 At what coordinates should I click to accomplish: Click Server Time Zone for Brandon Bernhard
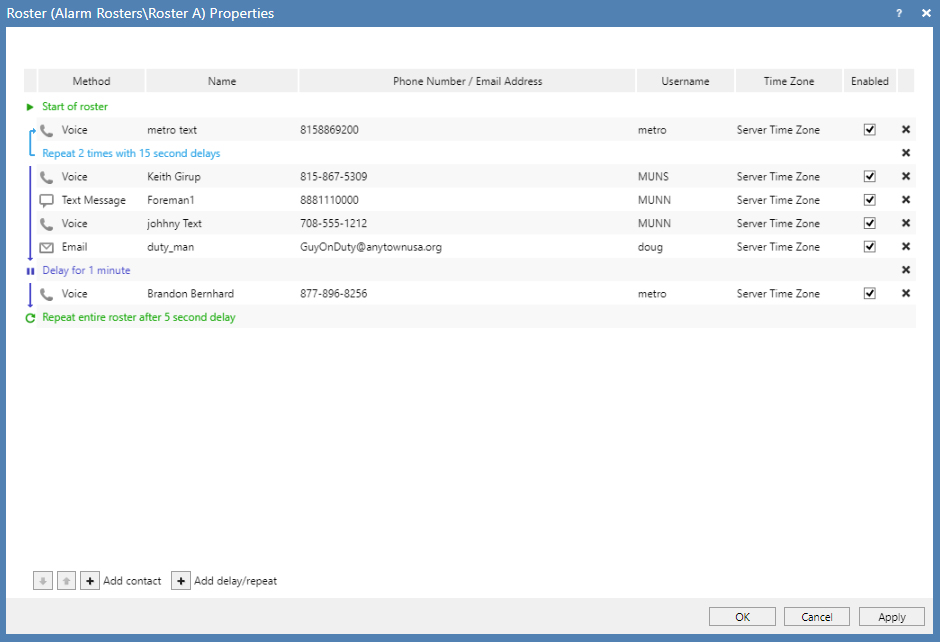point(778,293)
